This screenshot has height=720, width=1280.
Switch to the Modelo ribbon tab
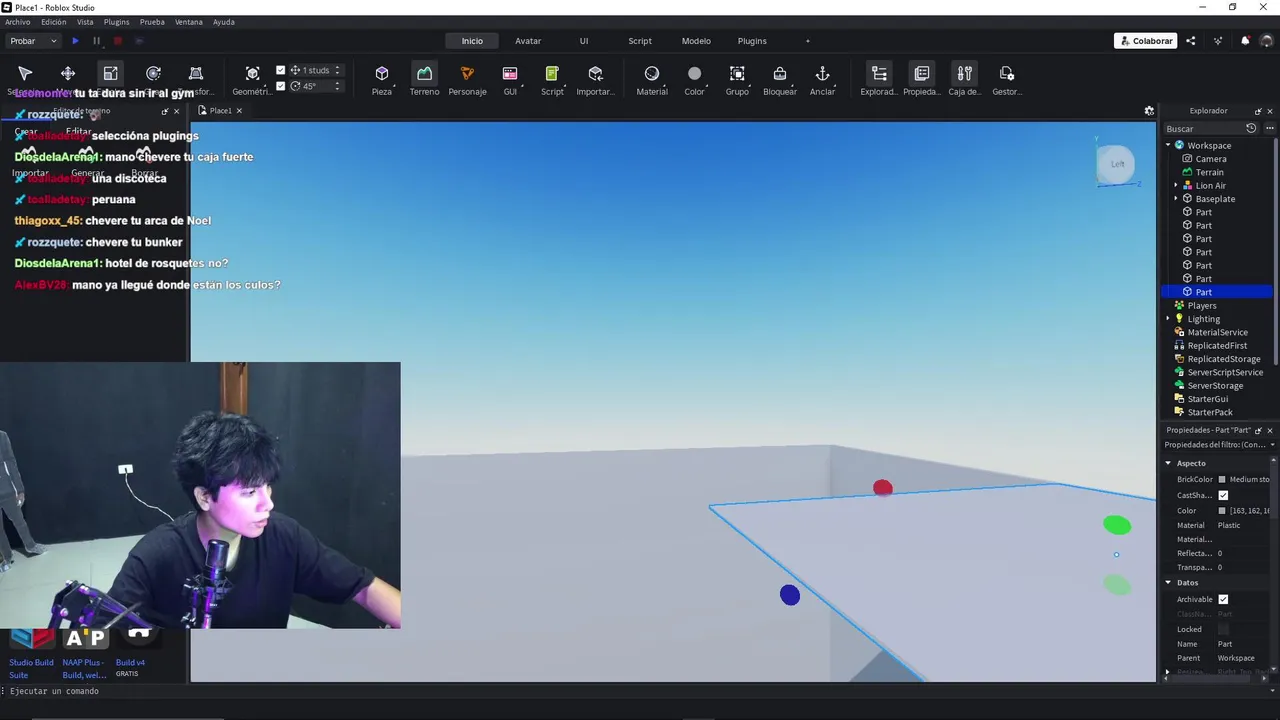pos(696,41)
